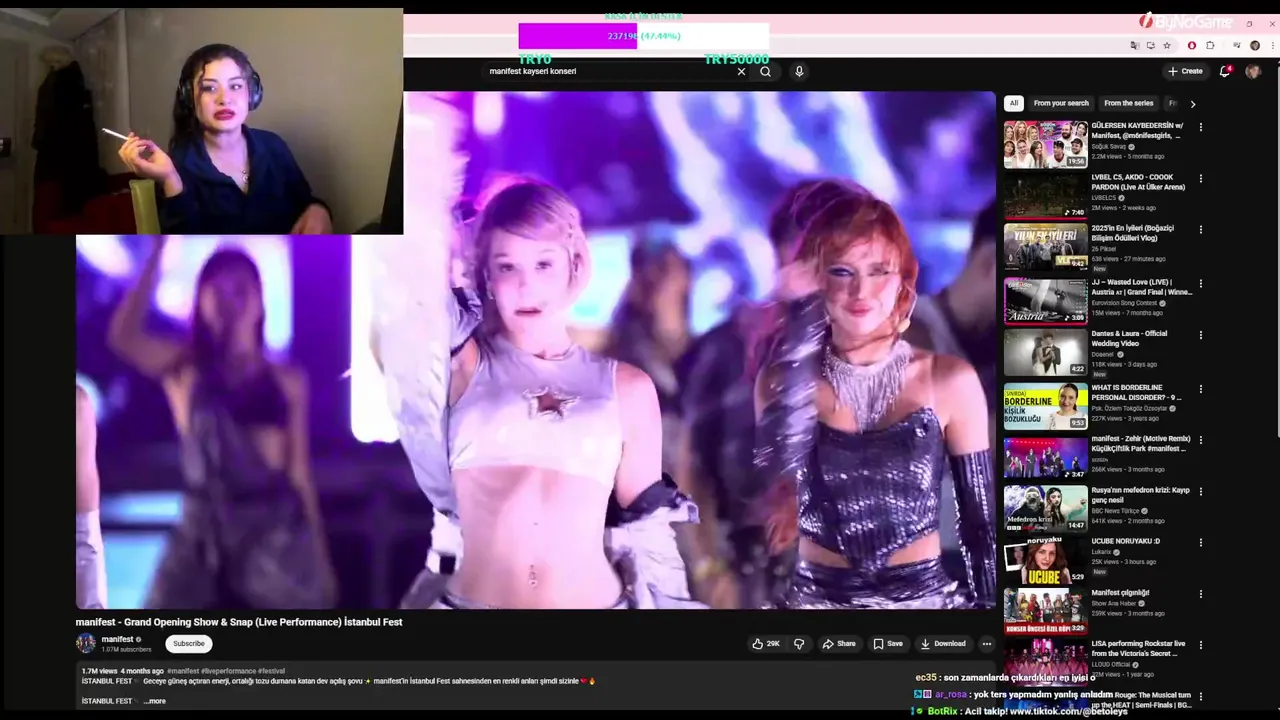Subscribe to the manifest channel
1280x720 pixels.
click(x=188, y=644)
